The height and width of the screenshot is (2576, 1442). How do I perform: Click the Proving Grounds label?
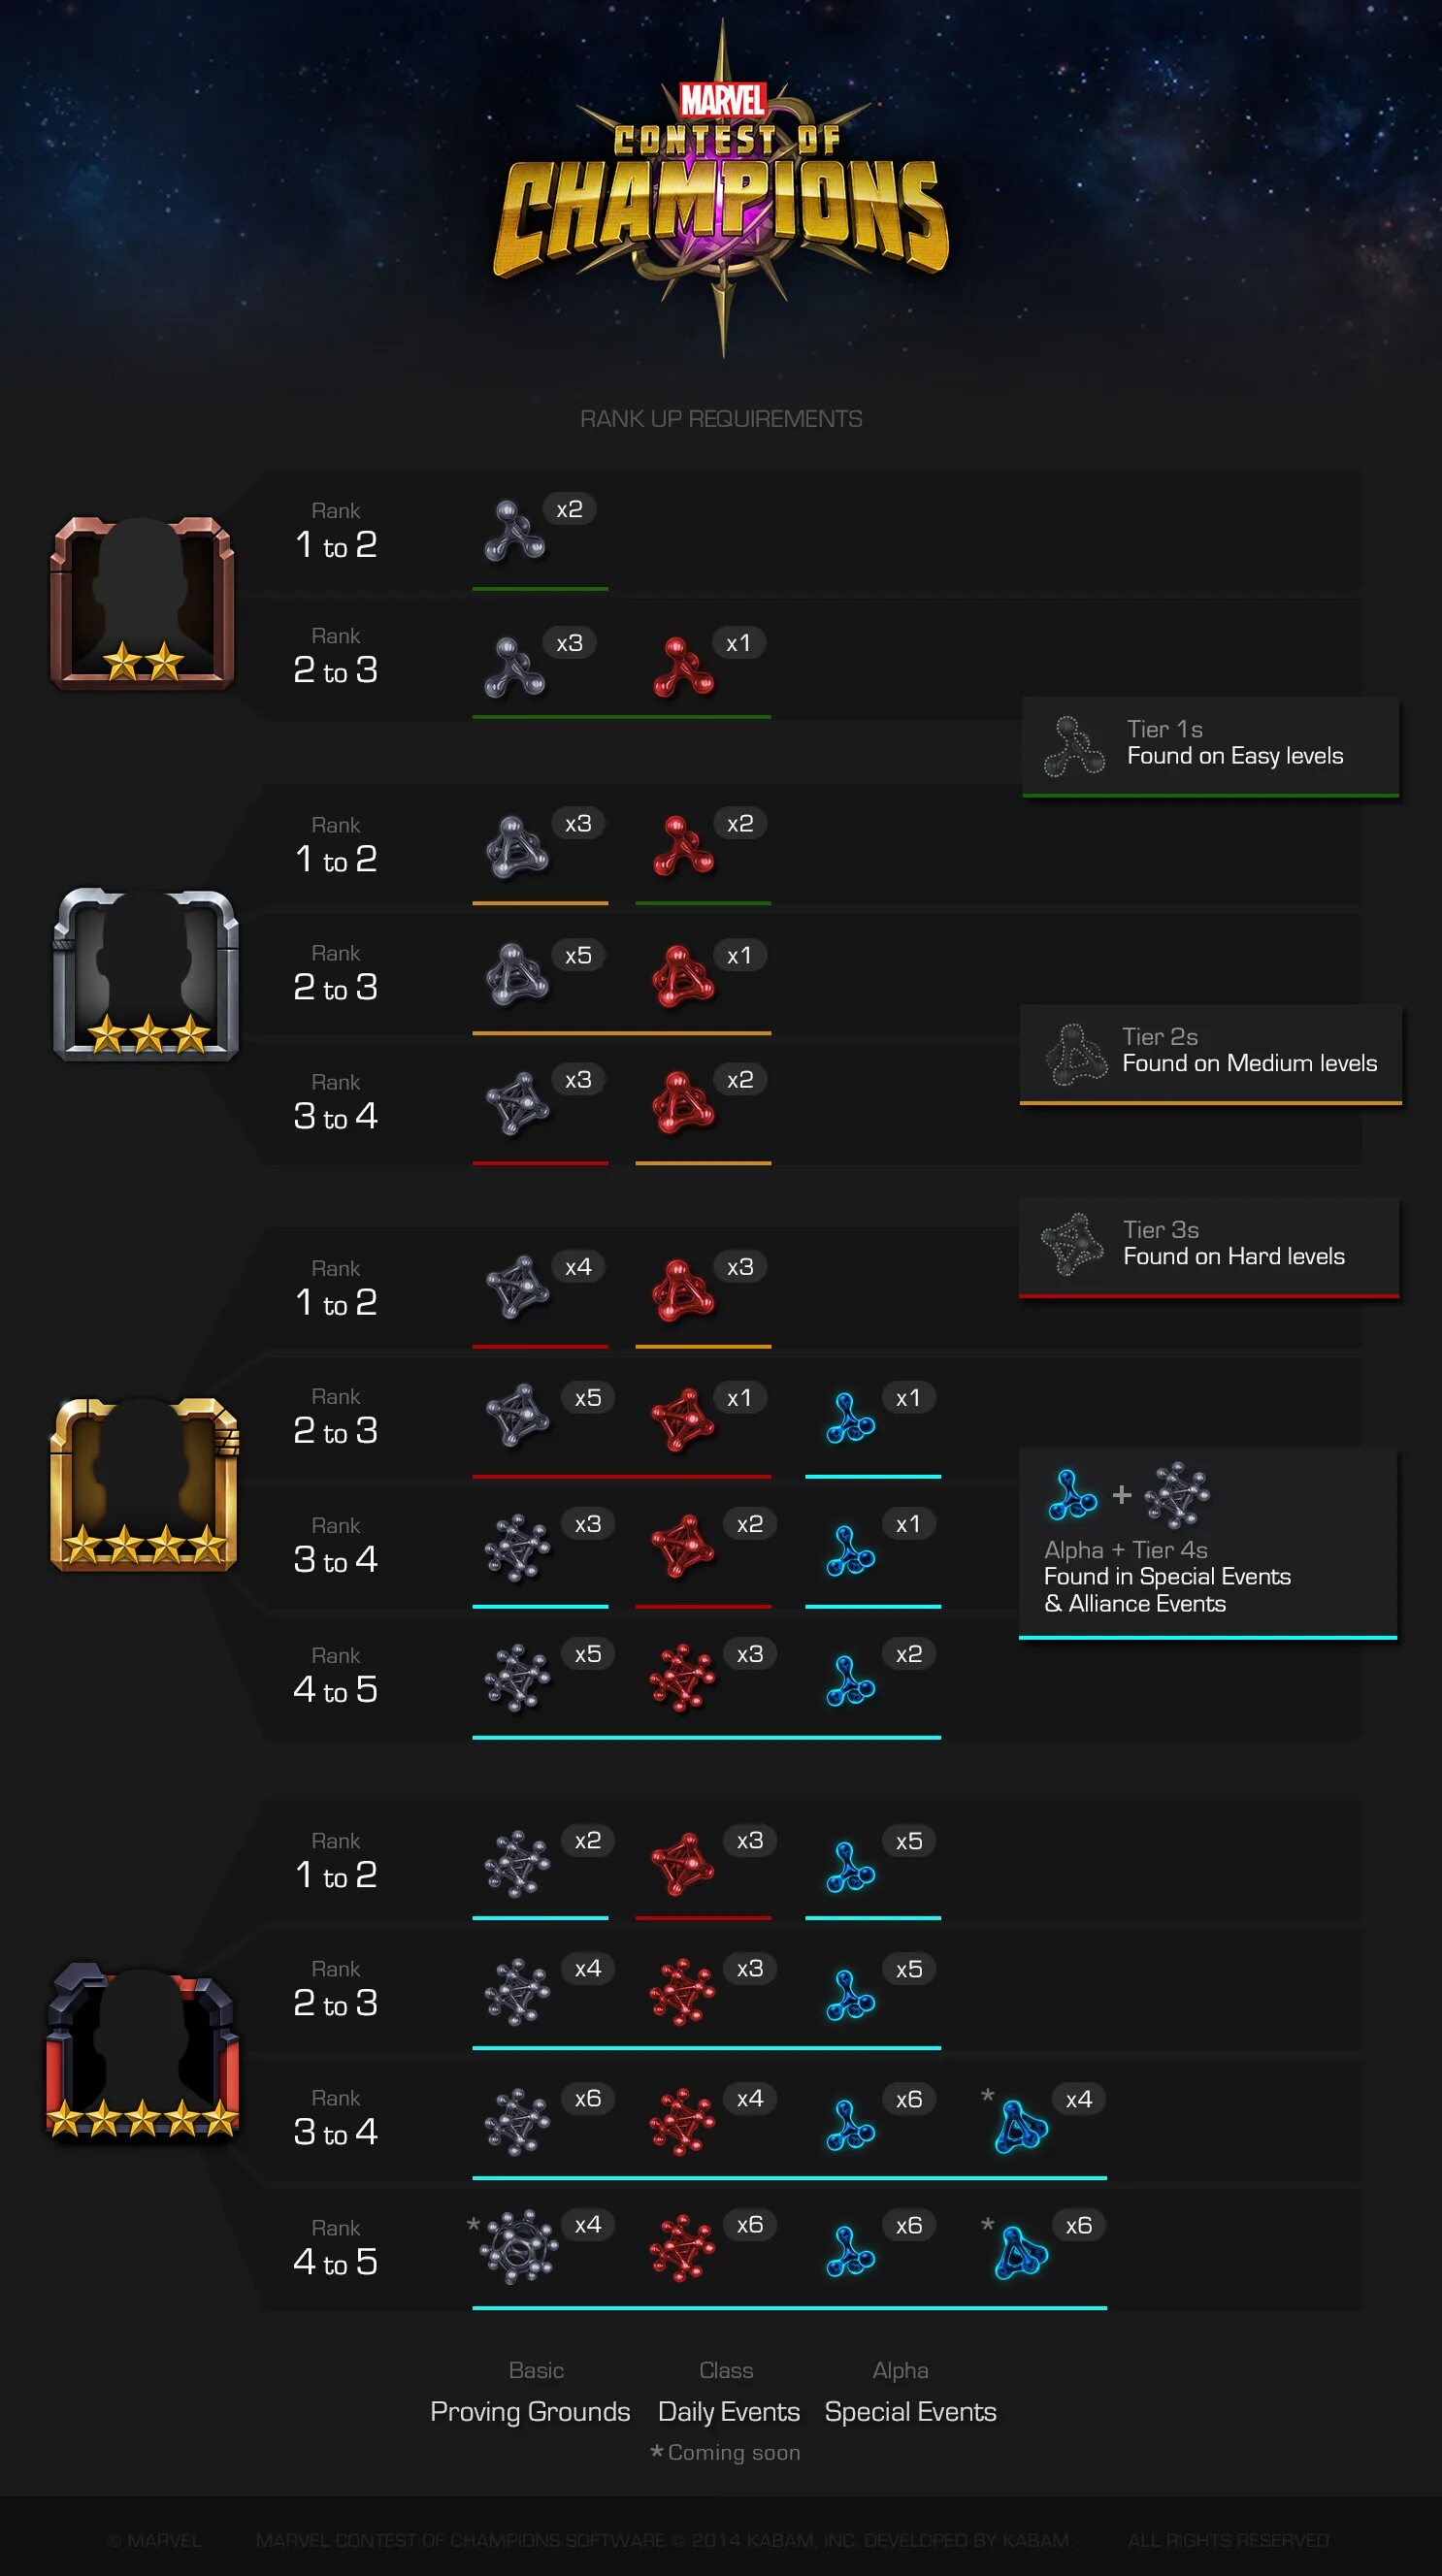tap(530, 2411)
